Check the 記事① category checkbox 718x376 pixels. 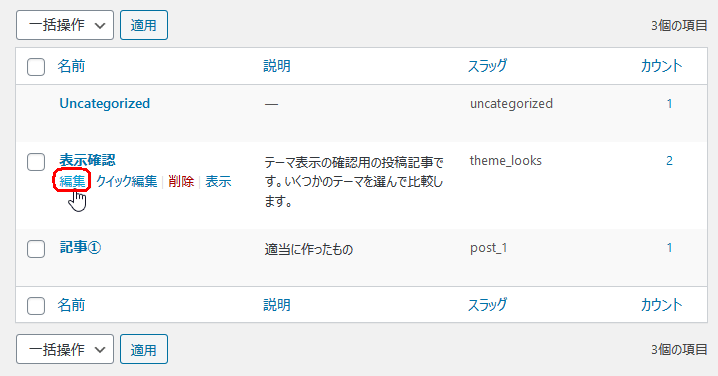point(36,249)
